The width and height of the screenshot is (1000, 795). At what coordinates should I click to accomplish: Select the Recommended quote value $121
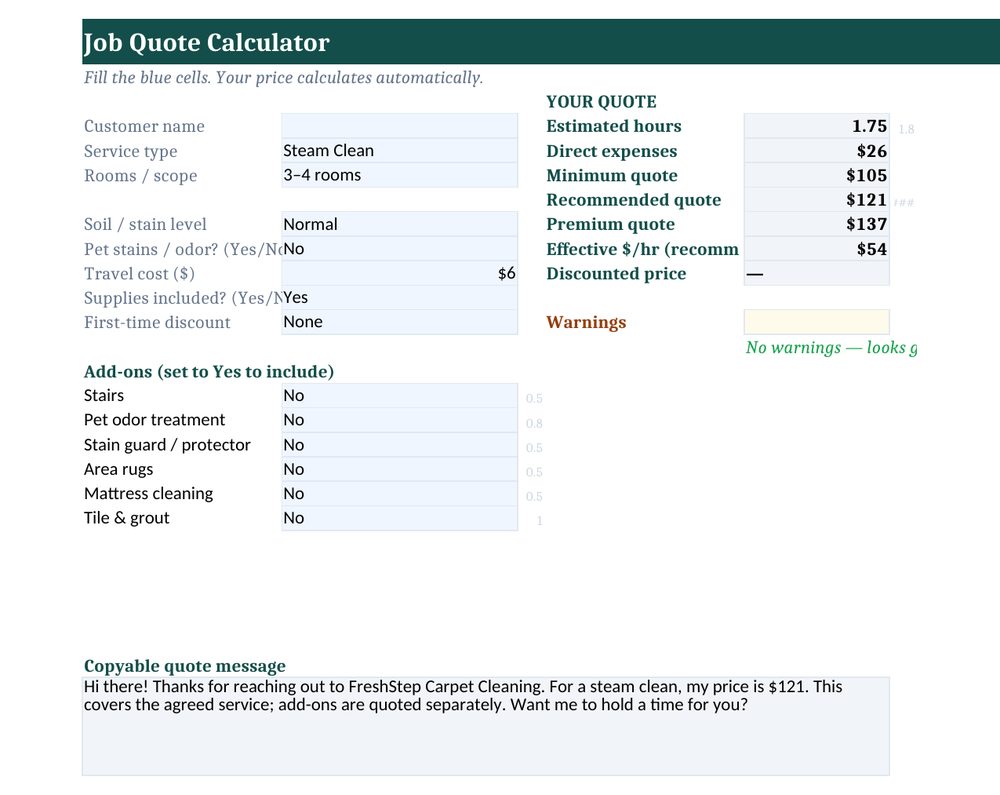point(816,200)
